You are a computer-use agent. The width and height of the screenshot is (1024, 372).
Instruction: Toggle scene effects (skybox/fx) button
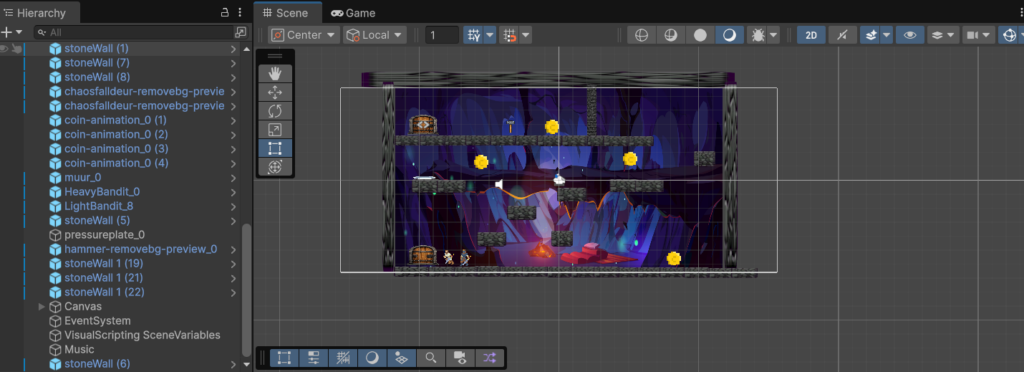[870, 35]
